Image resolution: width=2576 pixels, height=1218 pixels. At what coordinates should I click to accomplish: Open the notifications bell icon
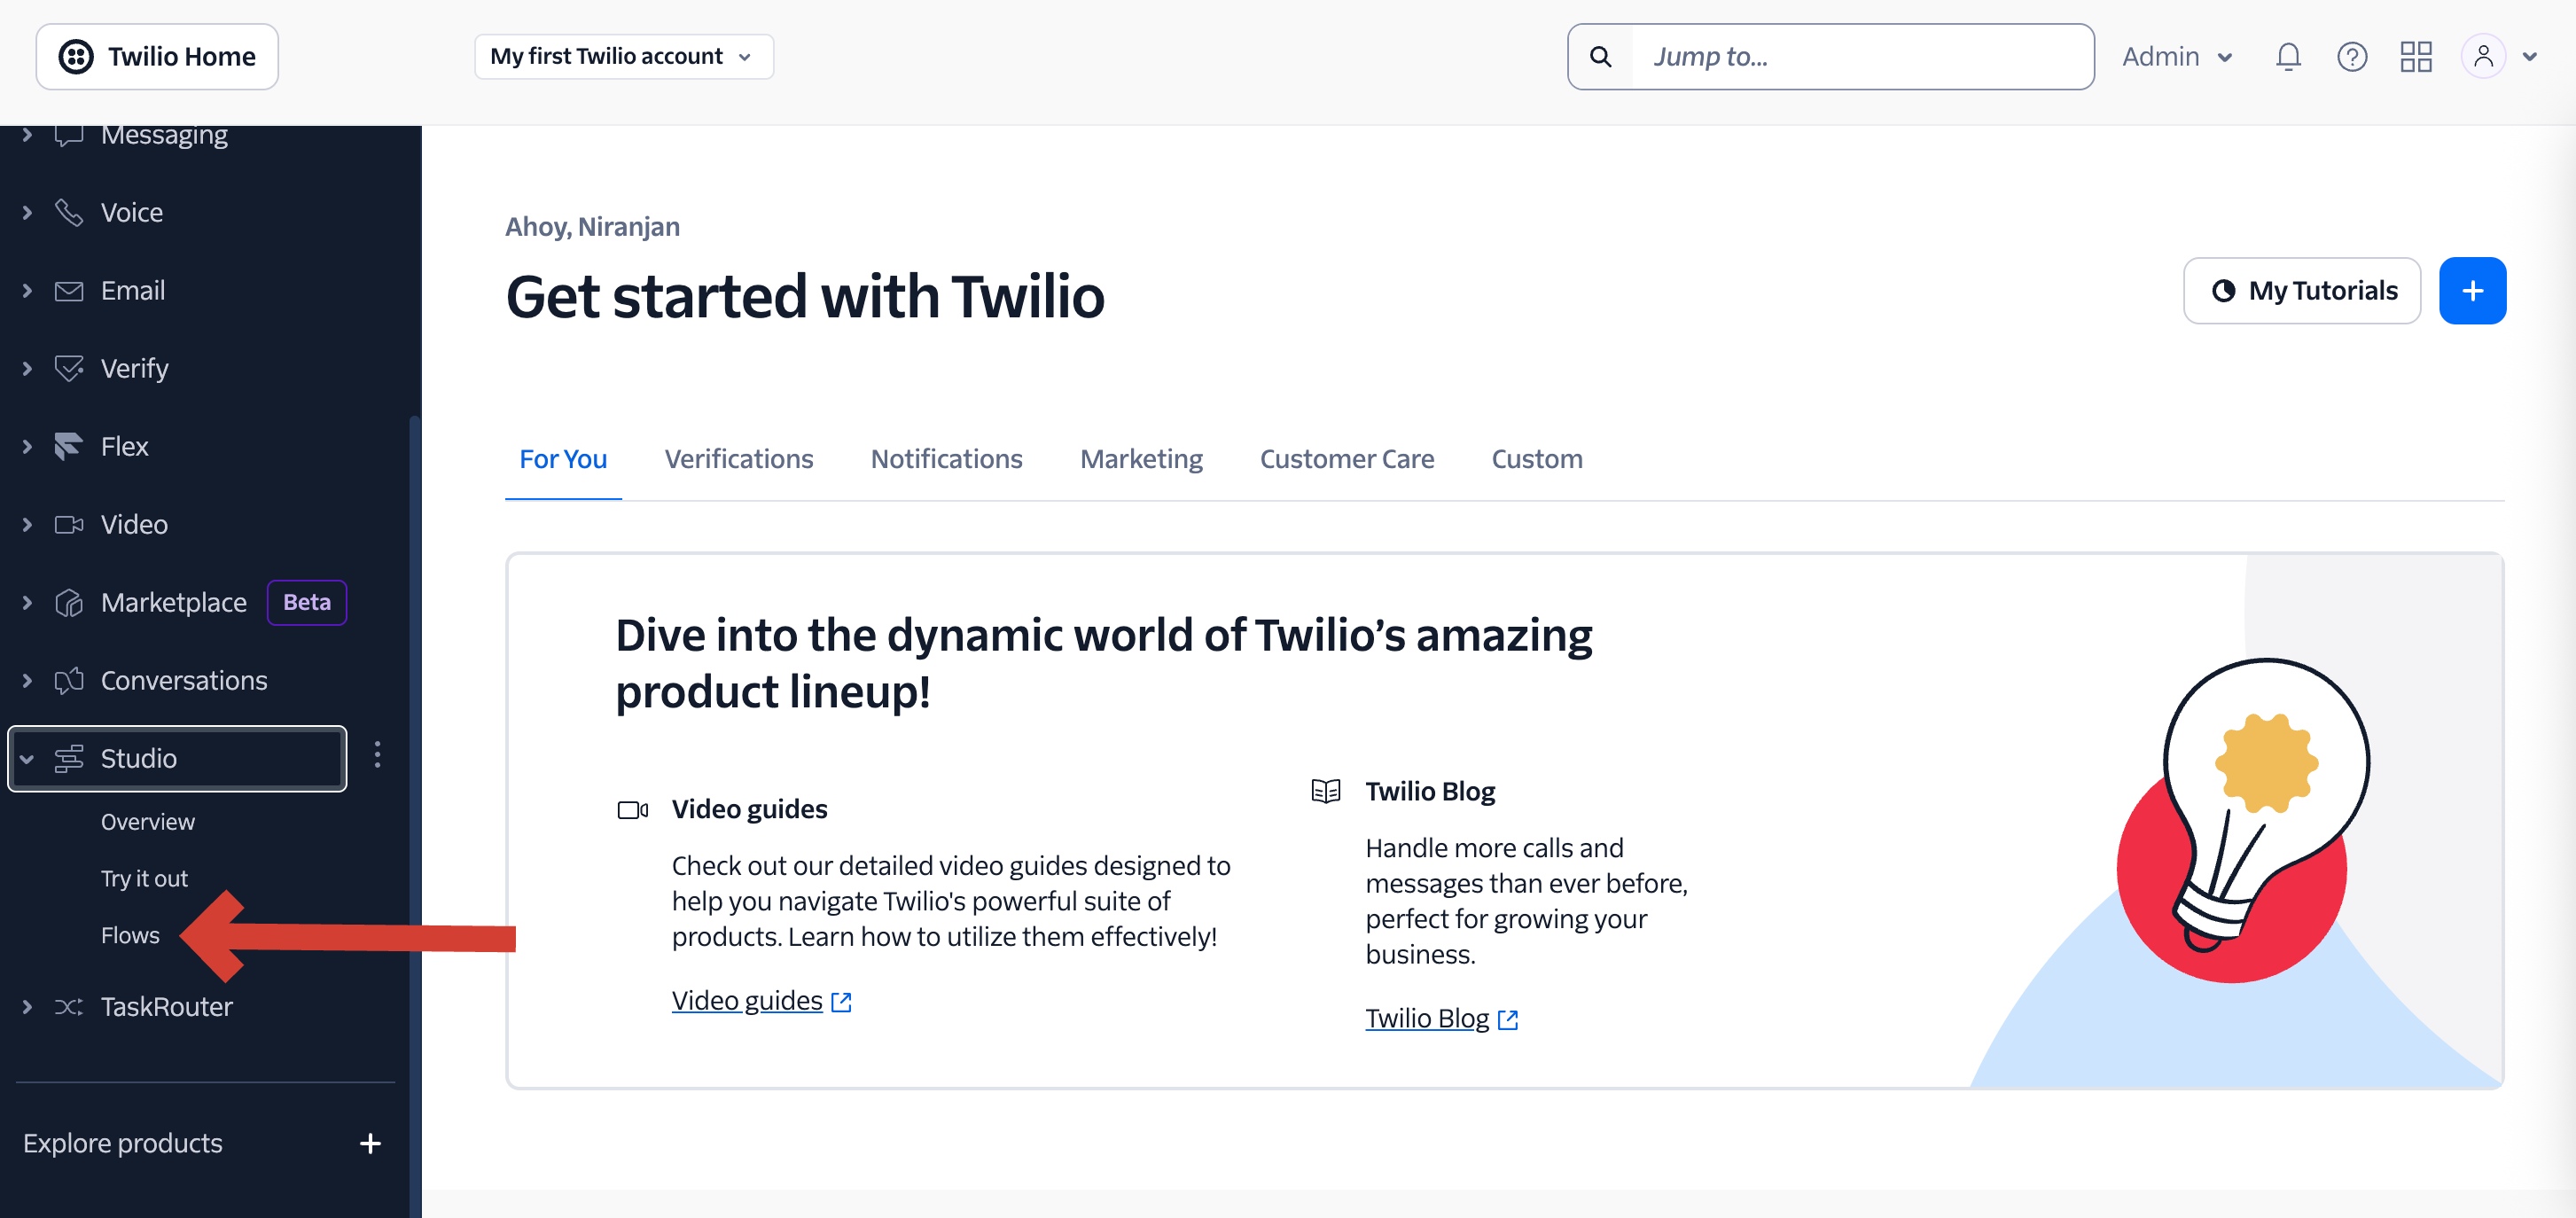tap(2288, 57)
